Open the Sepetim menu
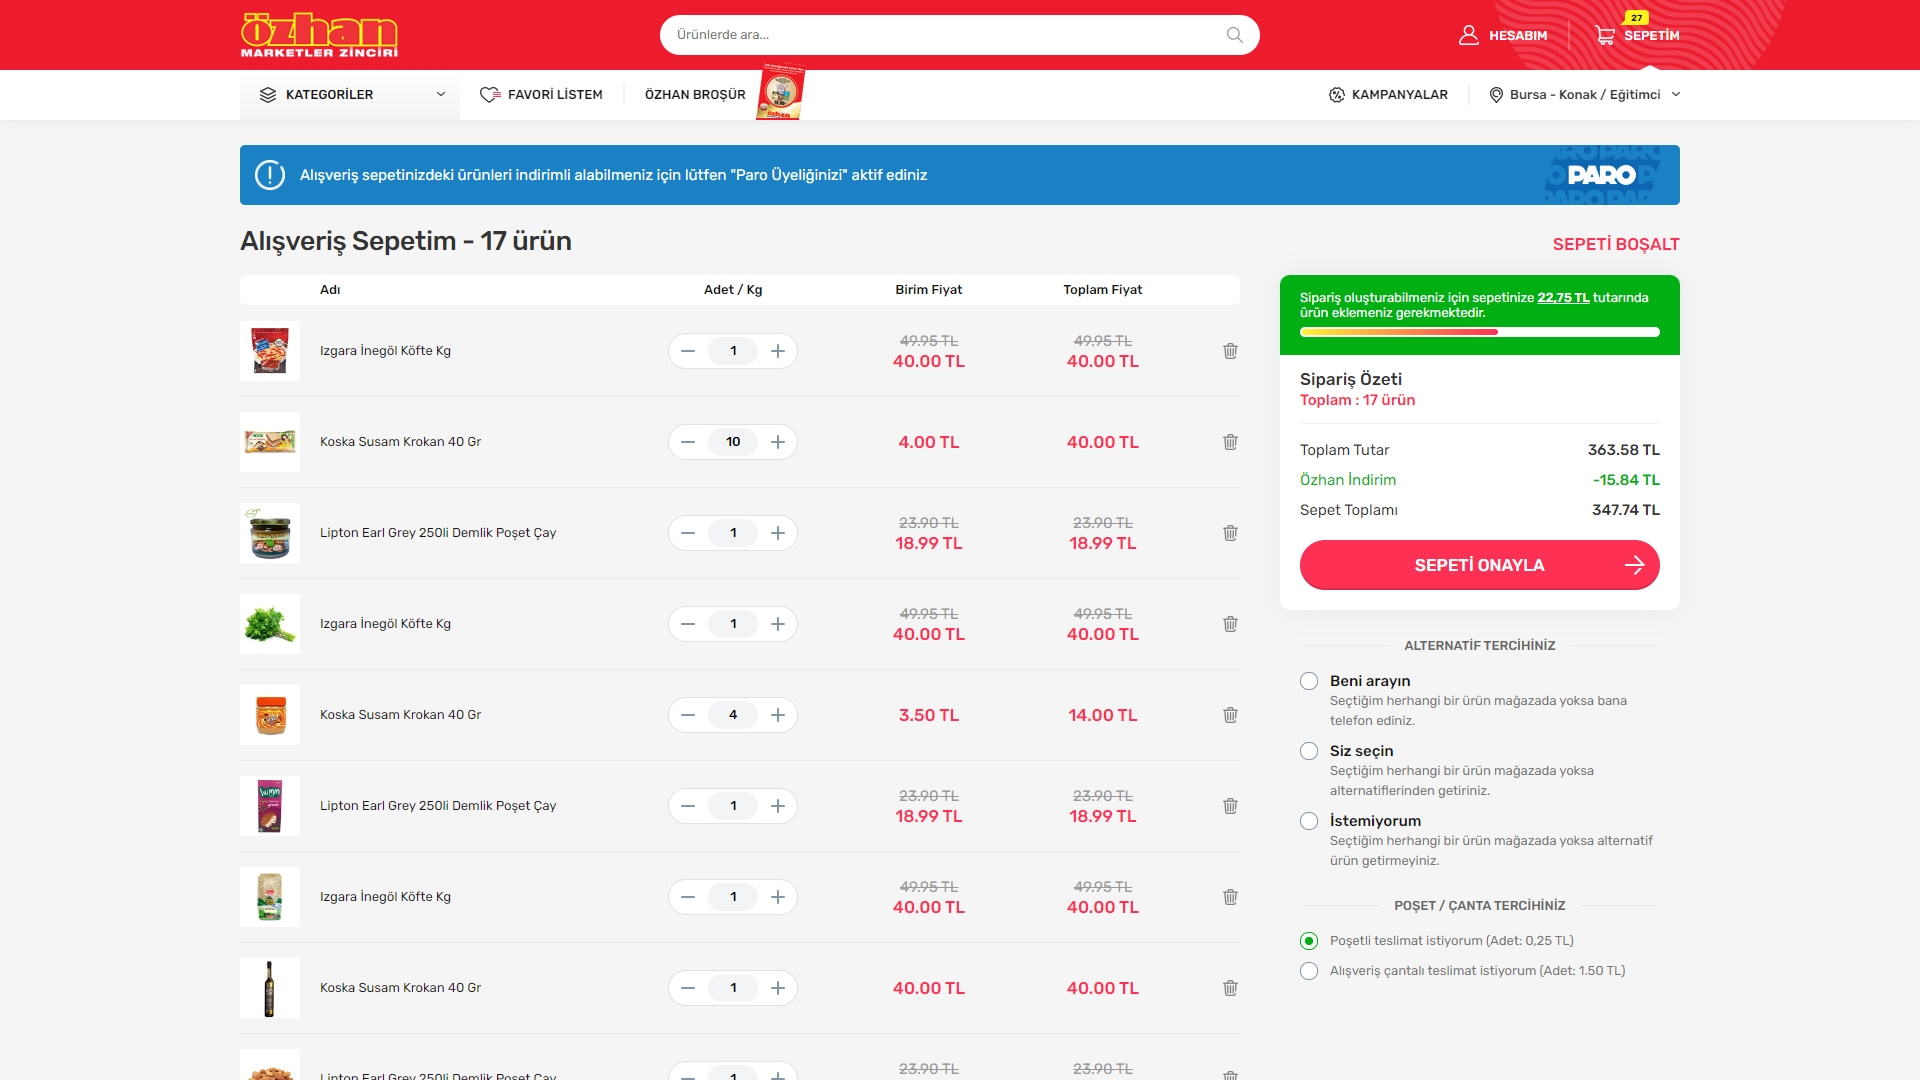The height and width of the screenshot is (1080, 1920). [x=1638, y=35]
